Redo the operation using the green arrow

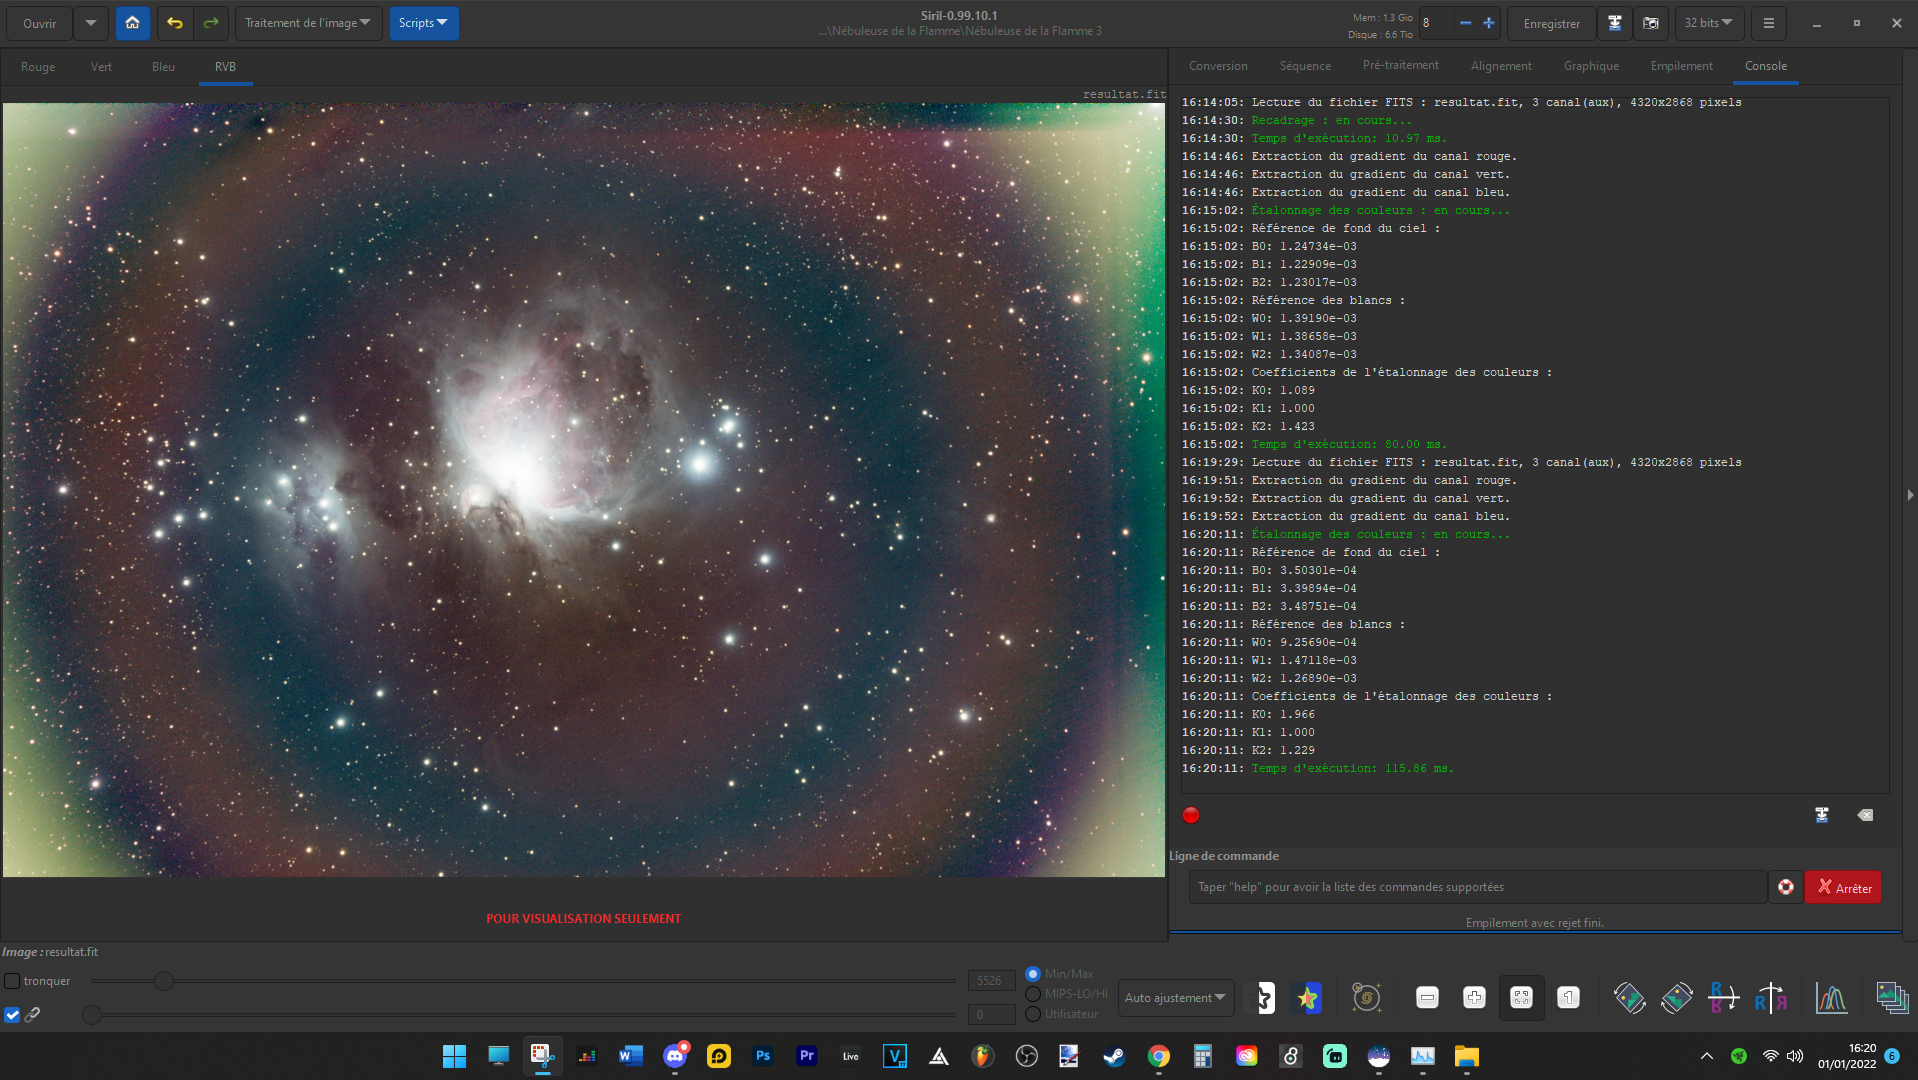[210, 23]
